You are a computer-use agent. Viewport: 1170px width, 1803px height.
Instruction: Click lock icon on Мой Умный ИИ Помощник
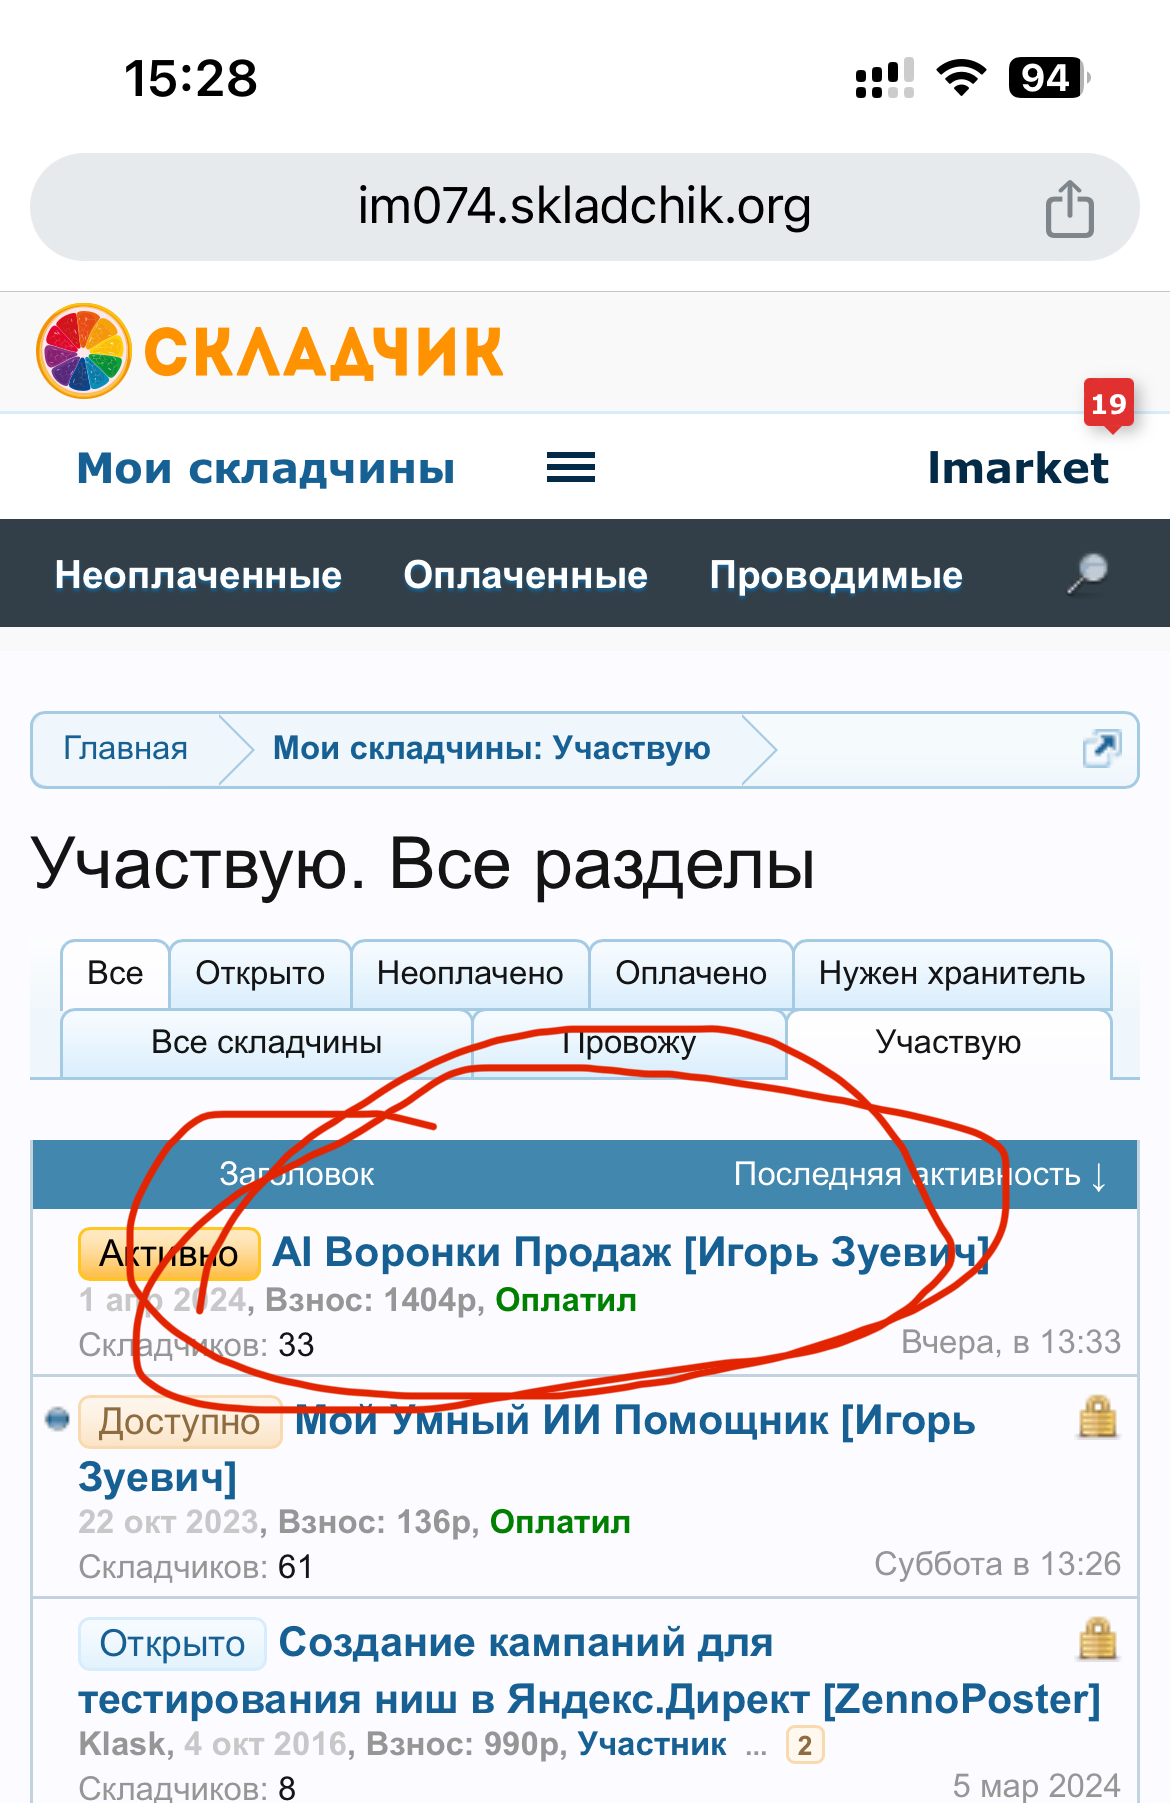(1097, 1418)
